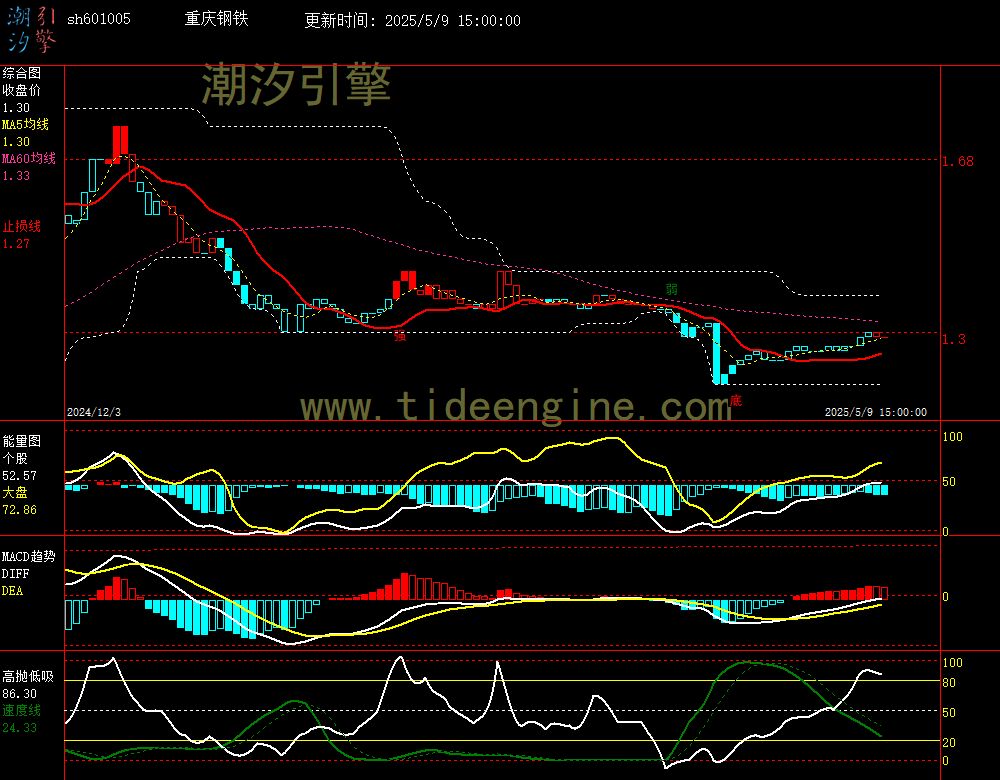The image size is (1000, 780).
Task: Click the 0 axis label of MACD panel
Action: pyautogui.click(x=945, y=597)
